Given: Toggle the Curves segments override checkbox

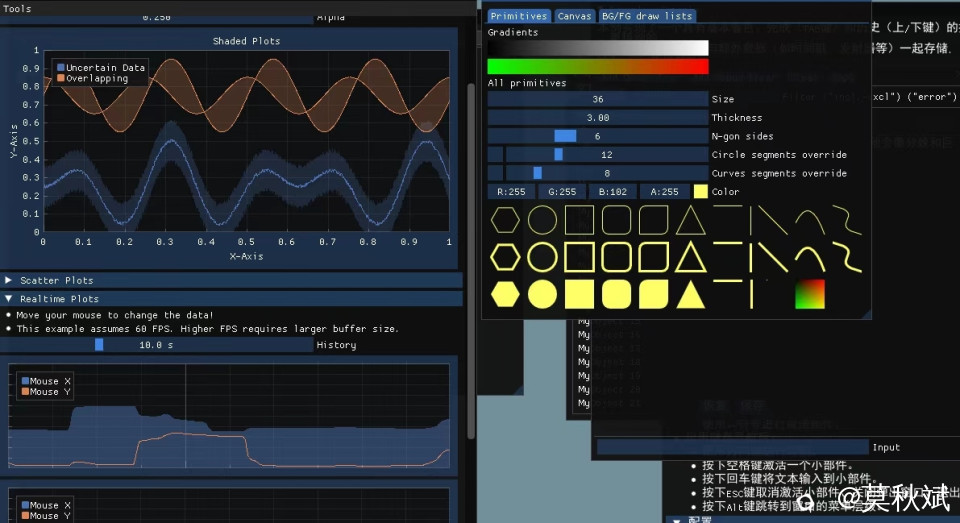Looking at the screenshot, I should click(495, 173).
